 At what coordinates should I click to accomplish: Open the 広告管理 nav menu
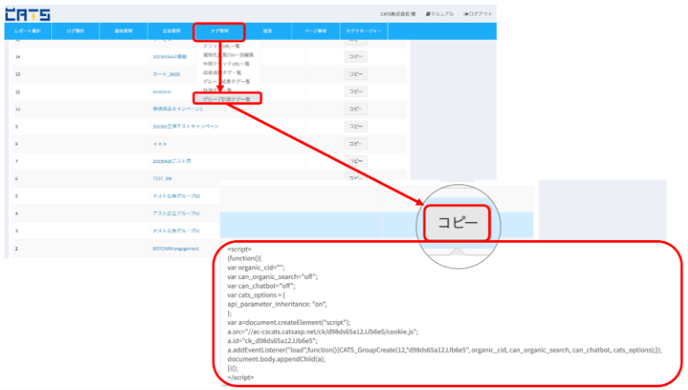pos(172,31)
